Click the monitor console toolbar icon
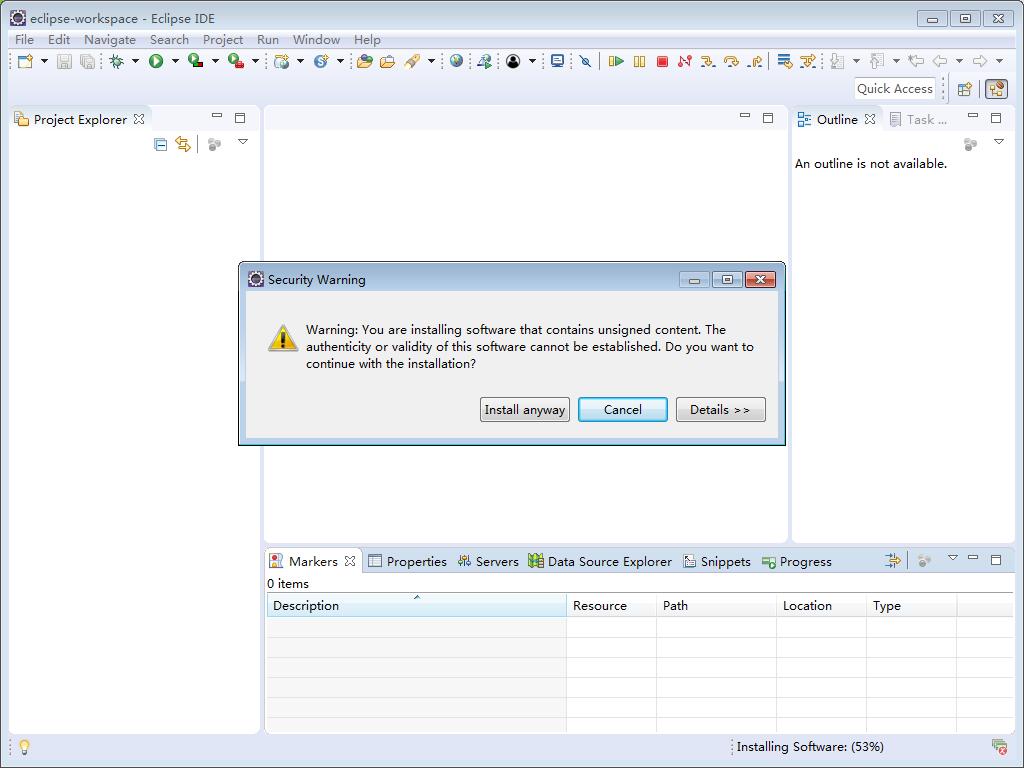 [557, 61]
